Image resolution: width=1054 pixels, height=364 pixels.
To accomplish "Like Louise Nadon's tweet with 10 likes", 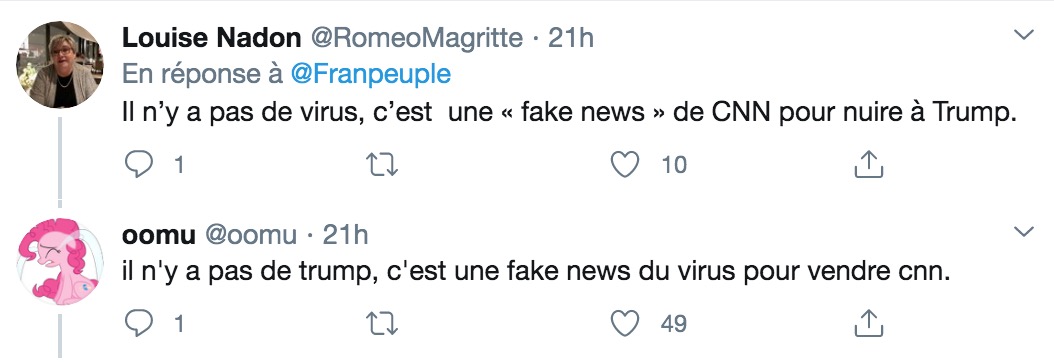I will pos(624,165).
